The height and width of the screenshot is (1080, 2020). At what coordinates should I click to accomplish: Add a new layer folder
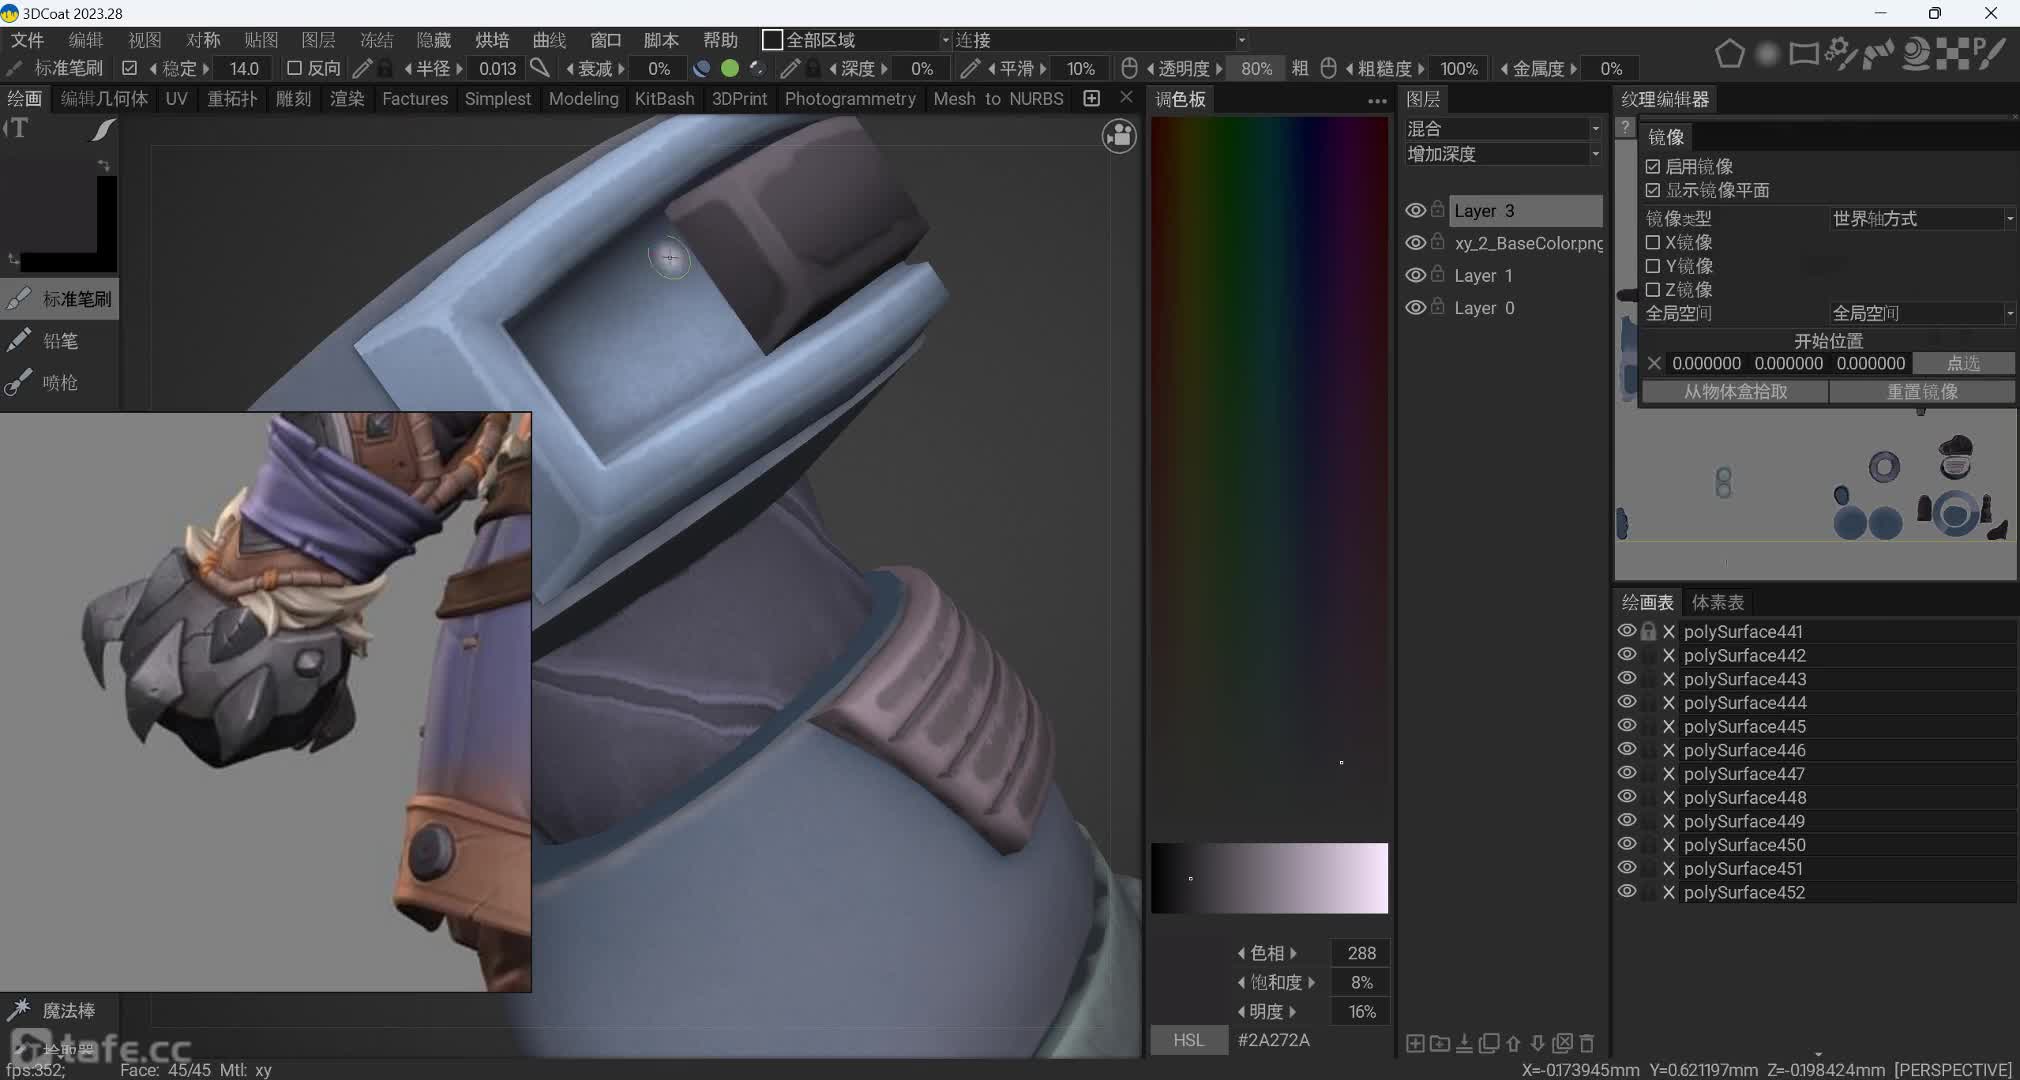point(1440,1044)
